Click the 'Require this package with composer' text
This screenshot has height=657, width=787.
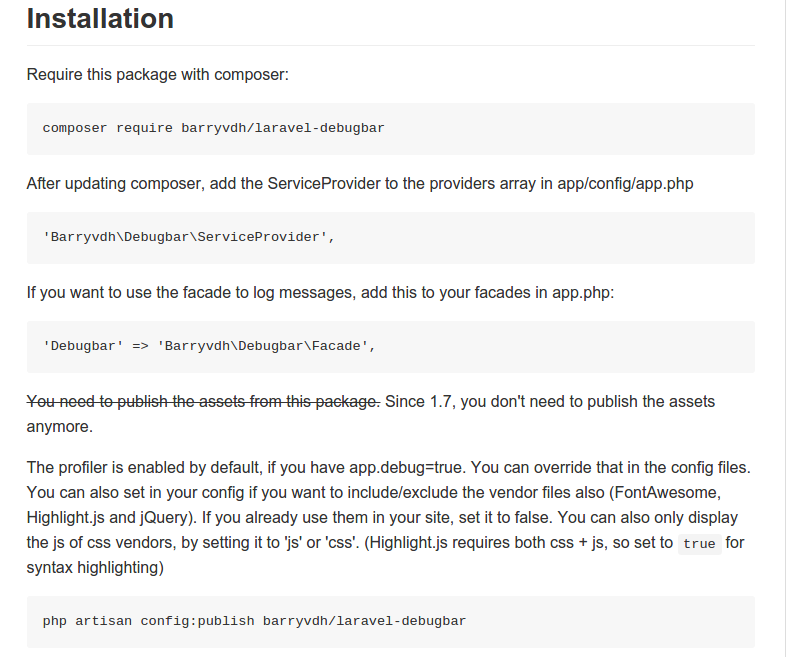[x=158, y=74]
